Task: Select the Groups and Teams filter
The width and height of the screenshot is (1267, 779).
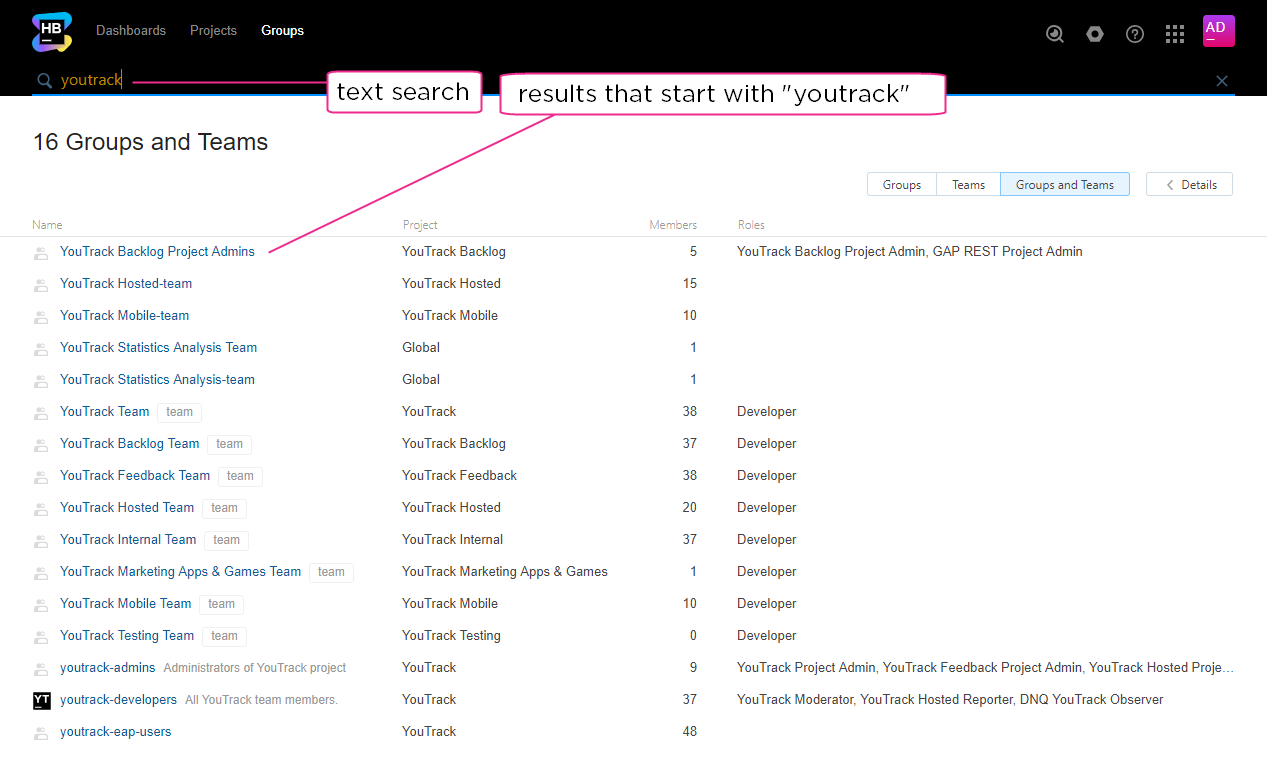Action: click(x=1064, y=184)
